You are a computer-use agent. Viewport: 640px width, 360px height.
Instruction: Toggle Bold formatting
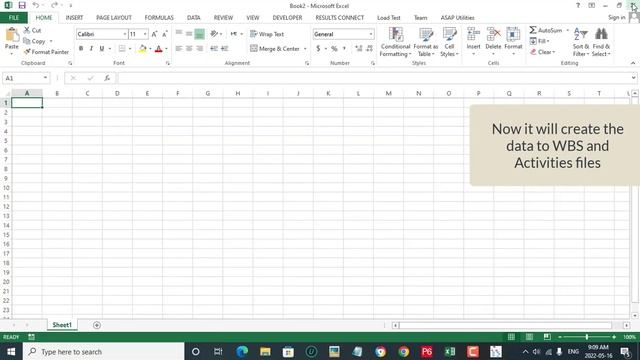point(81,49)
